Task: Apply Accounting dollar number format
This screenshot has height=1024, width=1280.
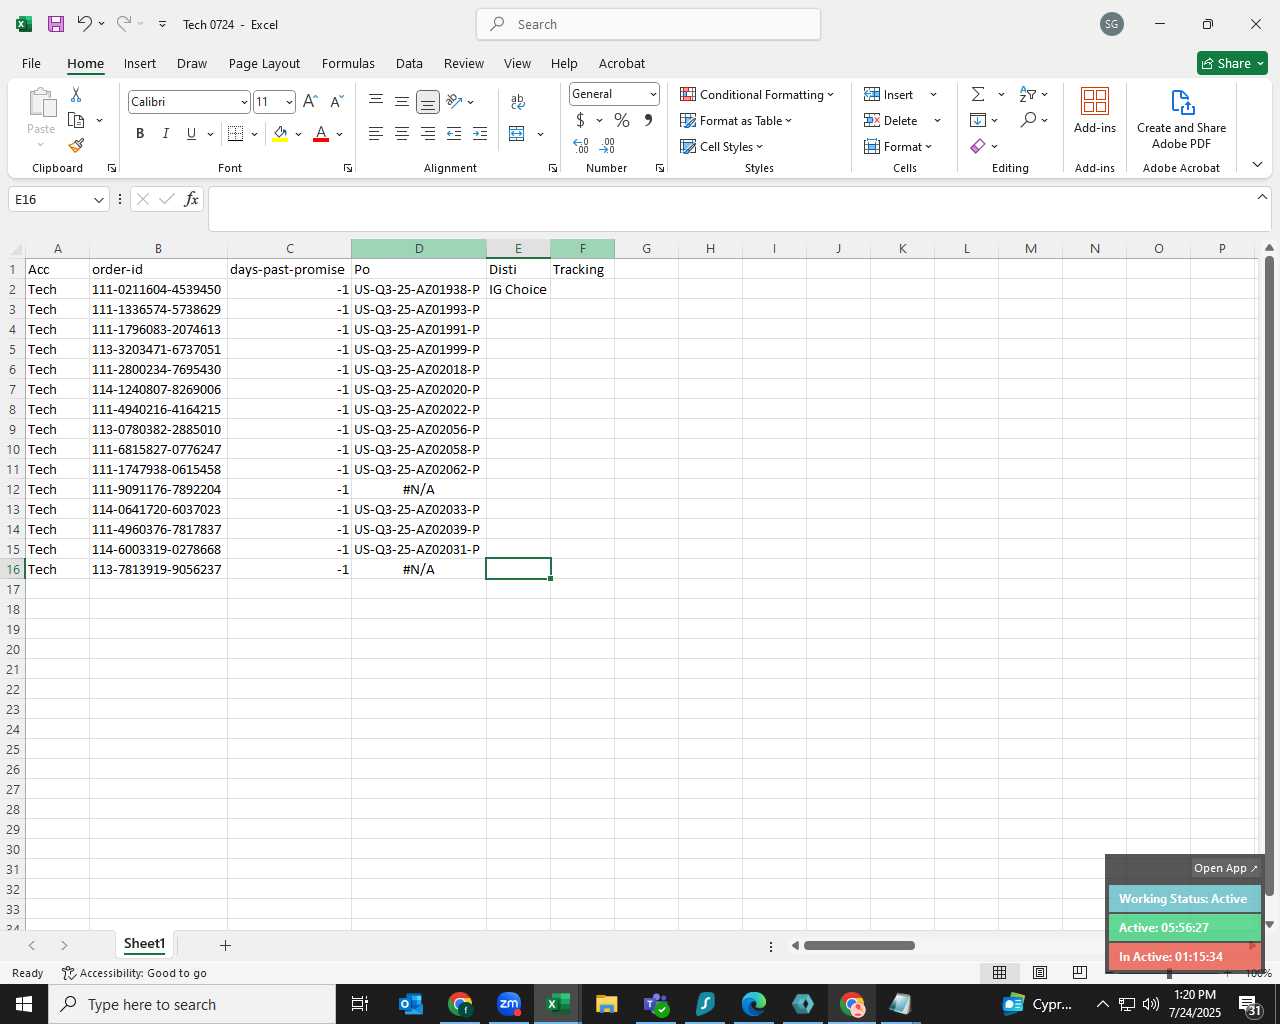Action: 580,120
